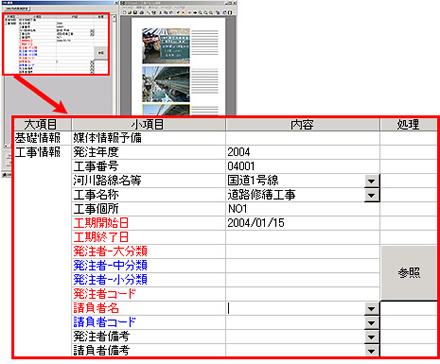Click the 2004/01/15 date value
Image resolution: width=440 pixels, height=364 pixels.
pyautogui.click(x=256, y=223)
